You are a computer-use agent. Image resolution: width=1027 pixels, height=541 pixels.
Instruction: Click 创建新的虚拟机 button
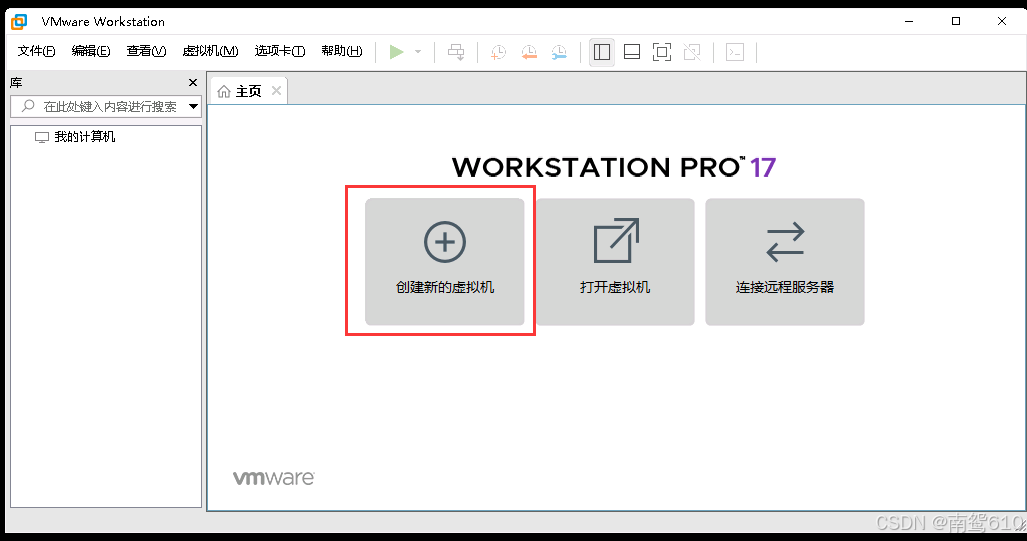445,262
